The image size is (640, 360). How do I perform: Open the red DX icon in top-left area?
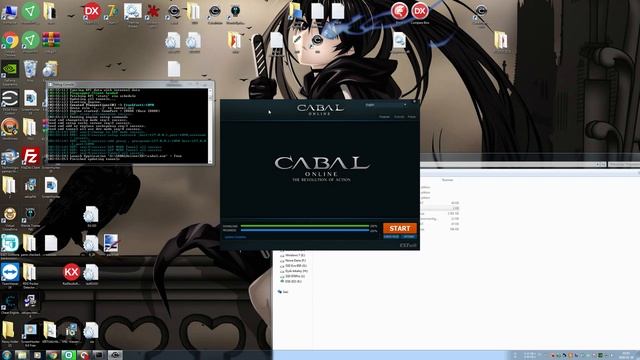coord(91,12)
